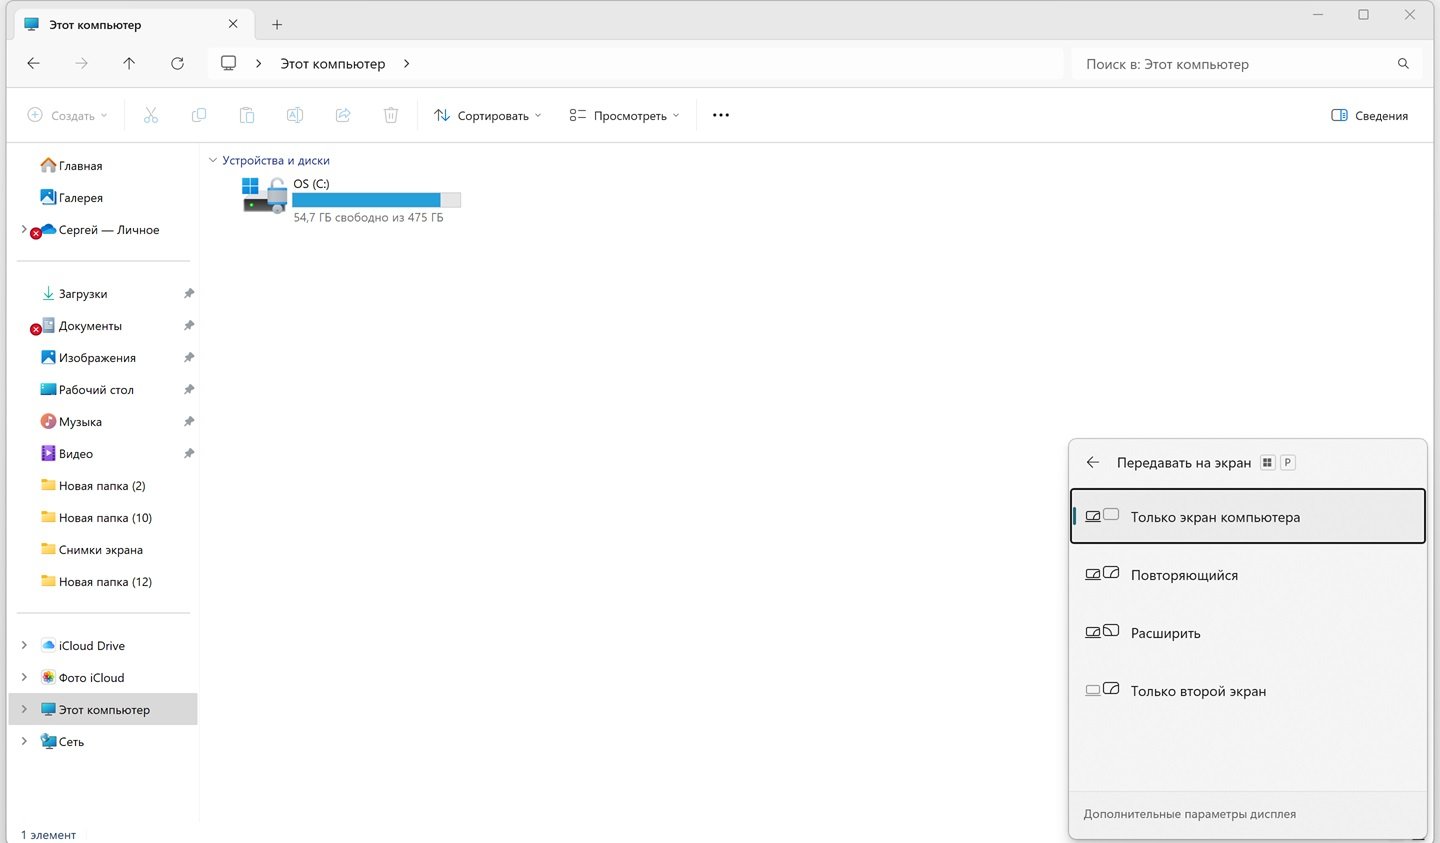
Task: Expand the Сергей — Личное tree node
Action: tap(24, 230)
